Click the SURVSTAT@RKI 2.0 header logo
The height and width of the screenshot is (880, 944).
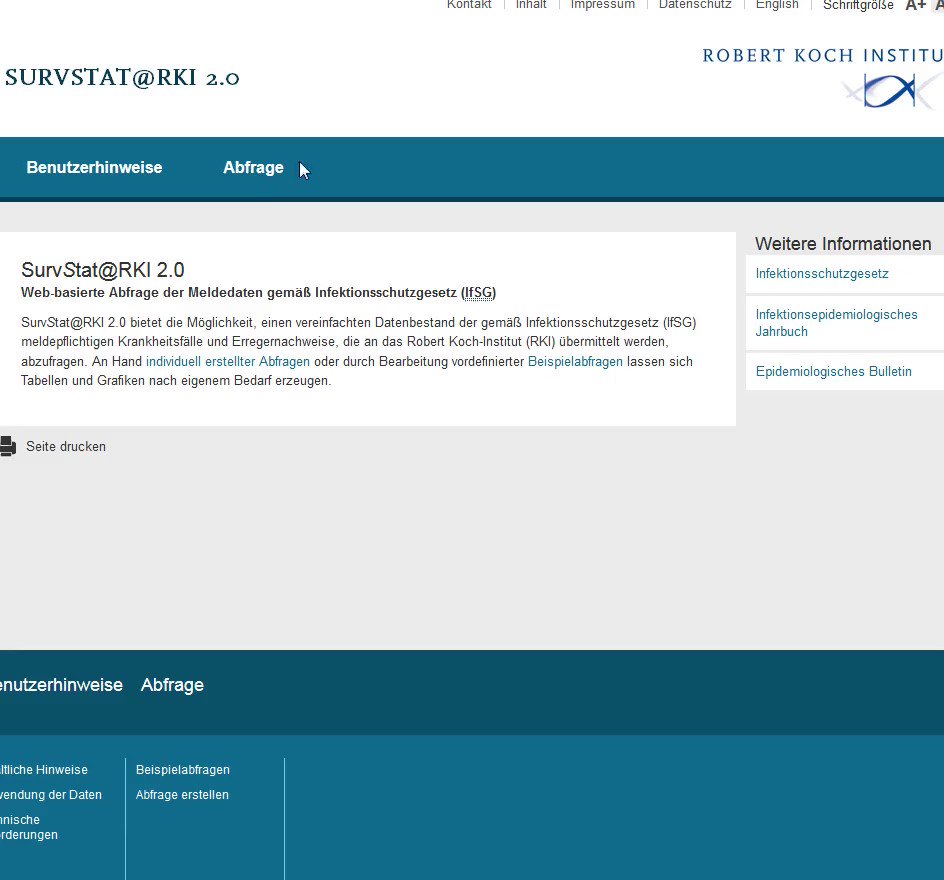tap(122, 78)
